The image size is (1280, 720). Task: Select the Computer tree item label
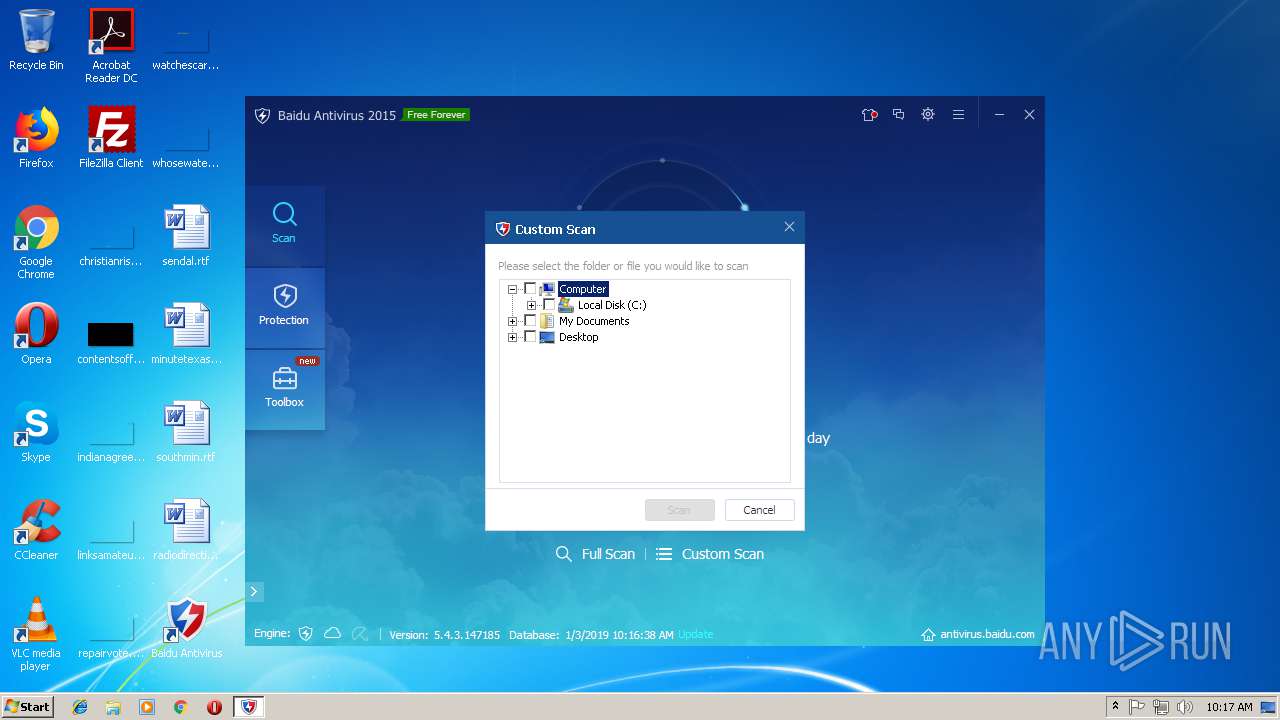(583, 289)
